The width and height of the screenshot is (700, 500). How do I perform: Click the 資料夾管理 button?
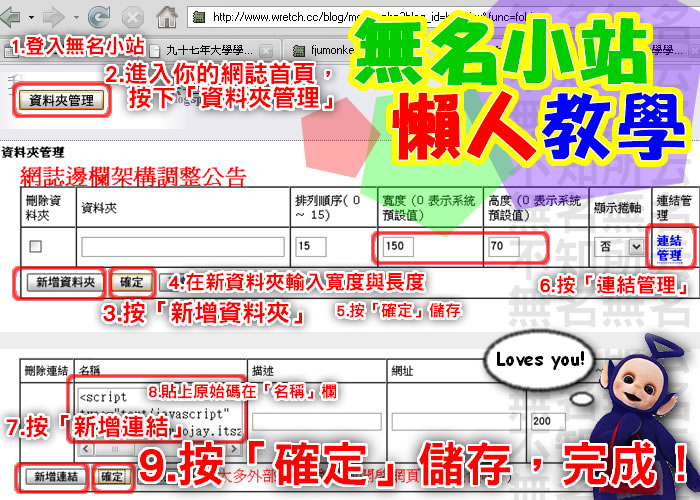click(x=62, y=100)
